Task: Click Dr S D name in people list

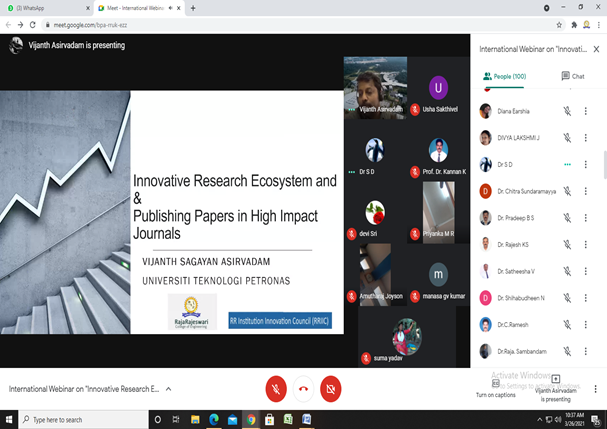Action: [505, 165]
